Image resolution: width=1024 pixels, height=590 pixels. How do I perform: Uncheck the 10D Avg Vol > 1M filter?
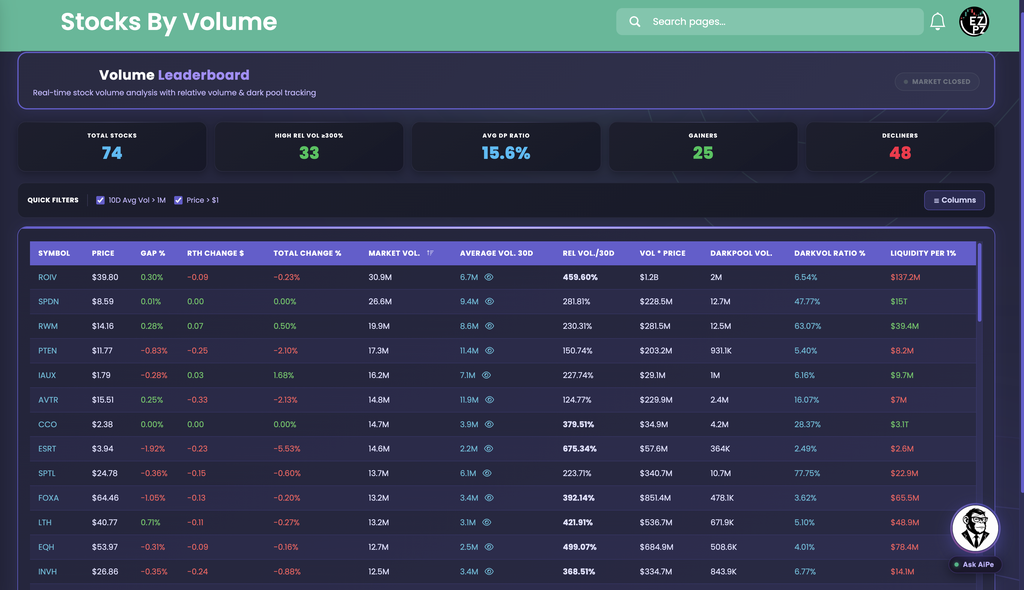click(100, 200)
